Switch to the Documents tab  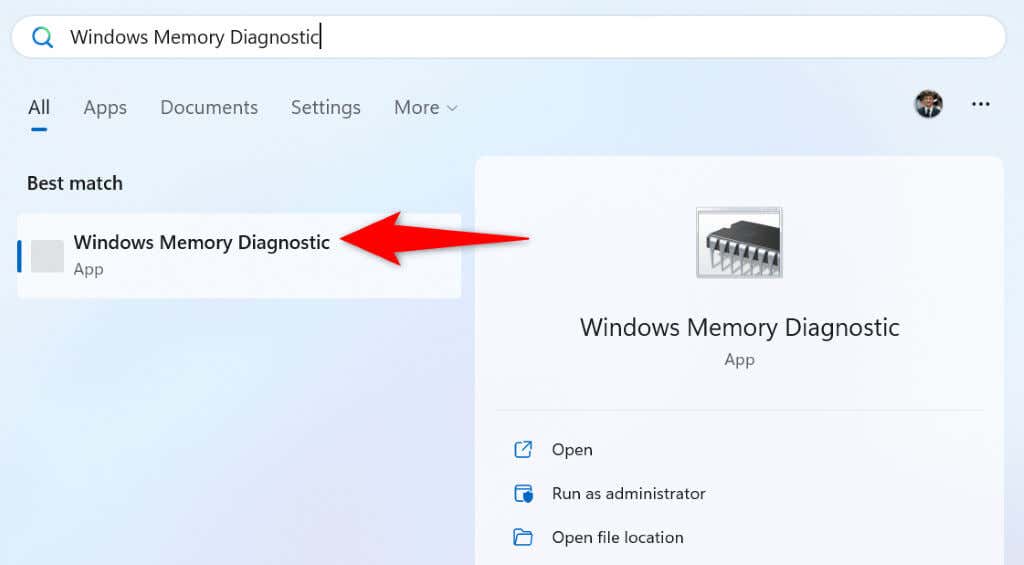[209, 107]
